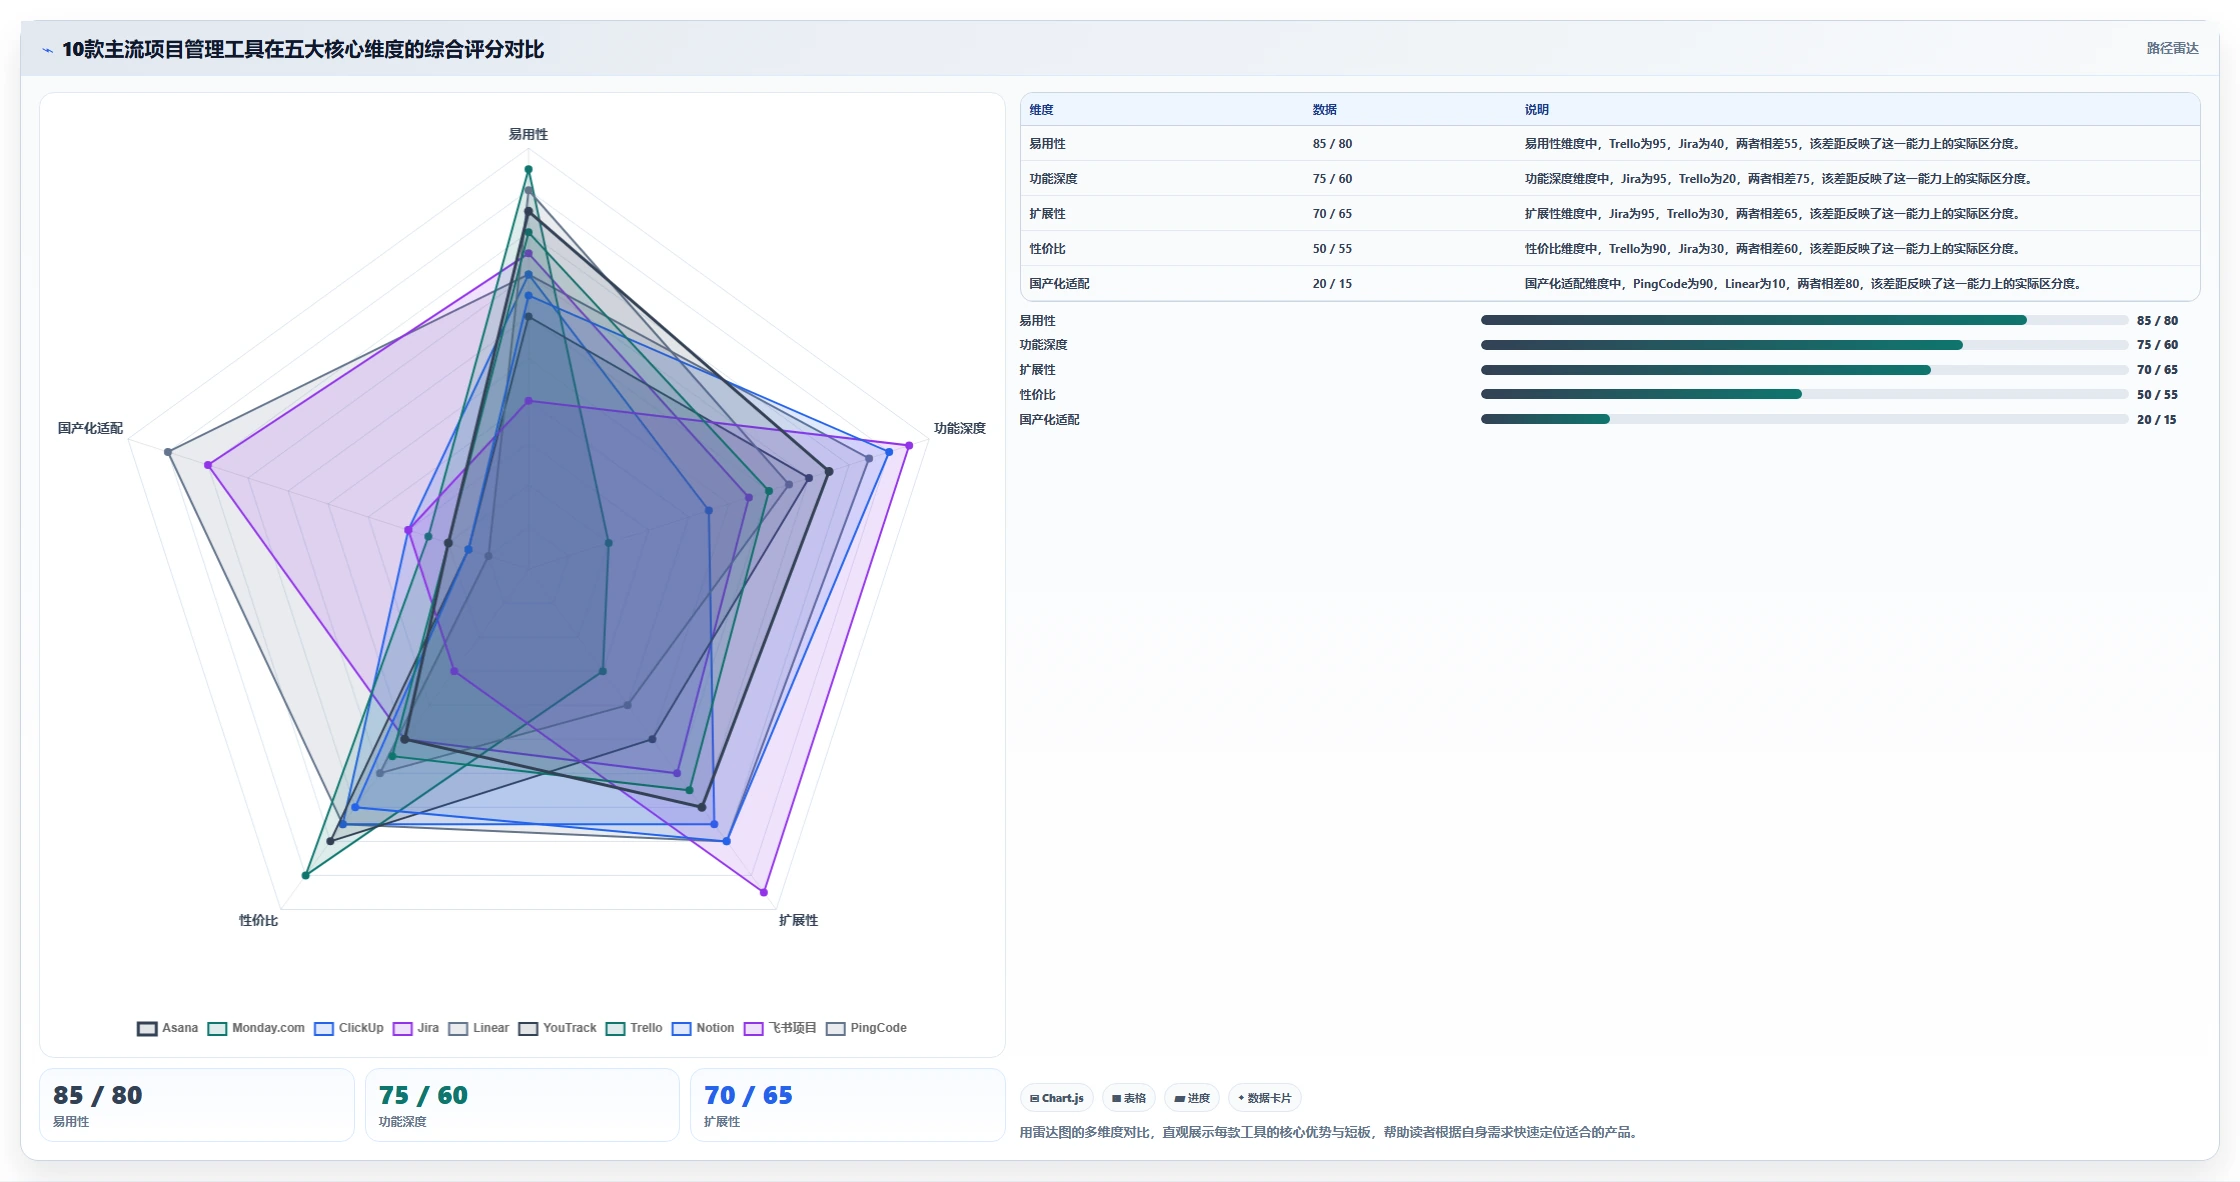Click description mentioning Trello为95, Jira为40
2240x1182 pixels.
pyautogui.click(x=1773, y=144)
